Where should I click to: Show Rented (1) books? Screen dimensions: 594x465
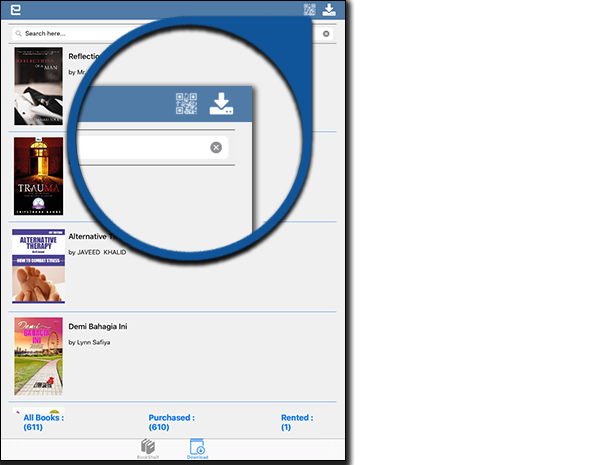pos(297,422)
